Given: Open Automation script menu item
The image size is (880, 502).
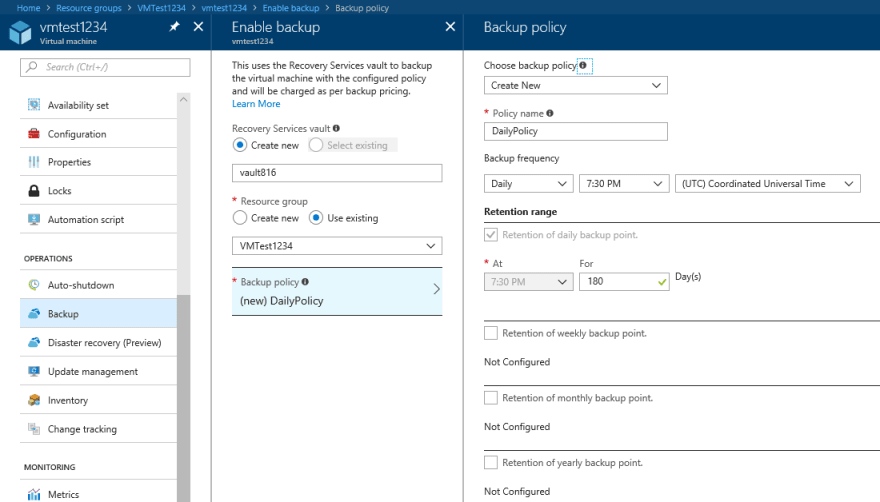Looking at the screenshot, I should pyautogui.click(x=98, y=219).
